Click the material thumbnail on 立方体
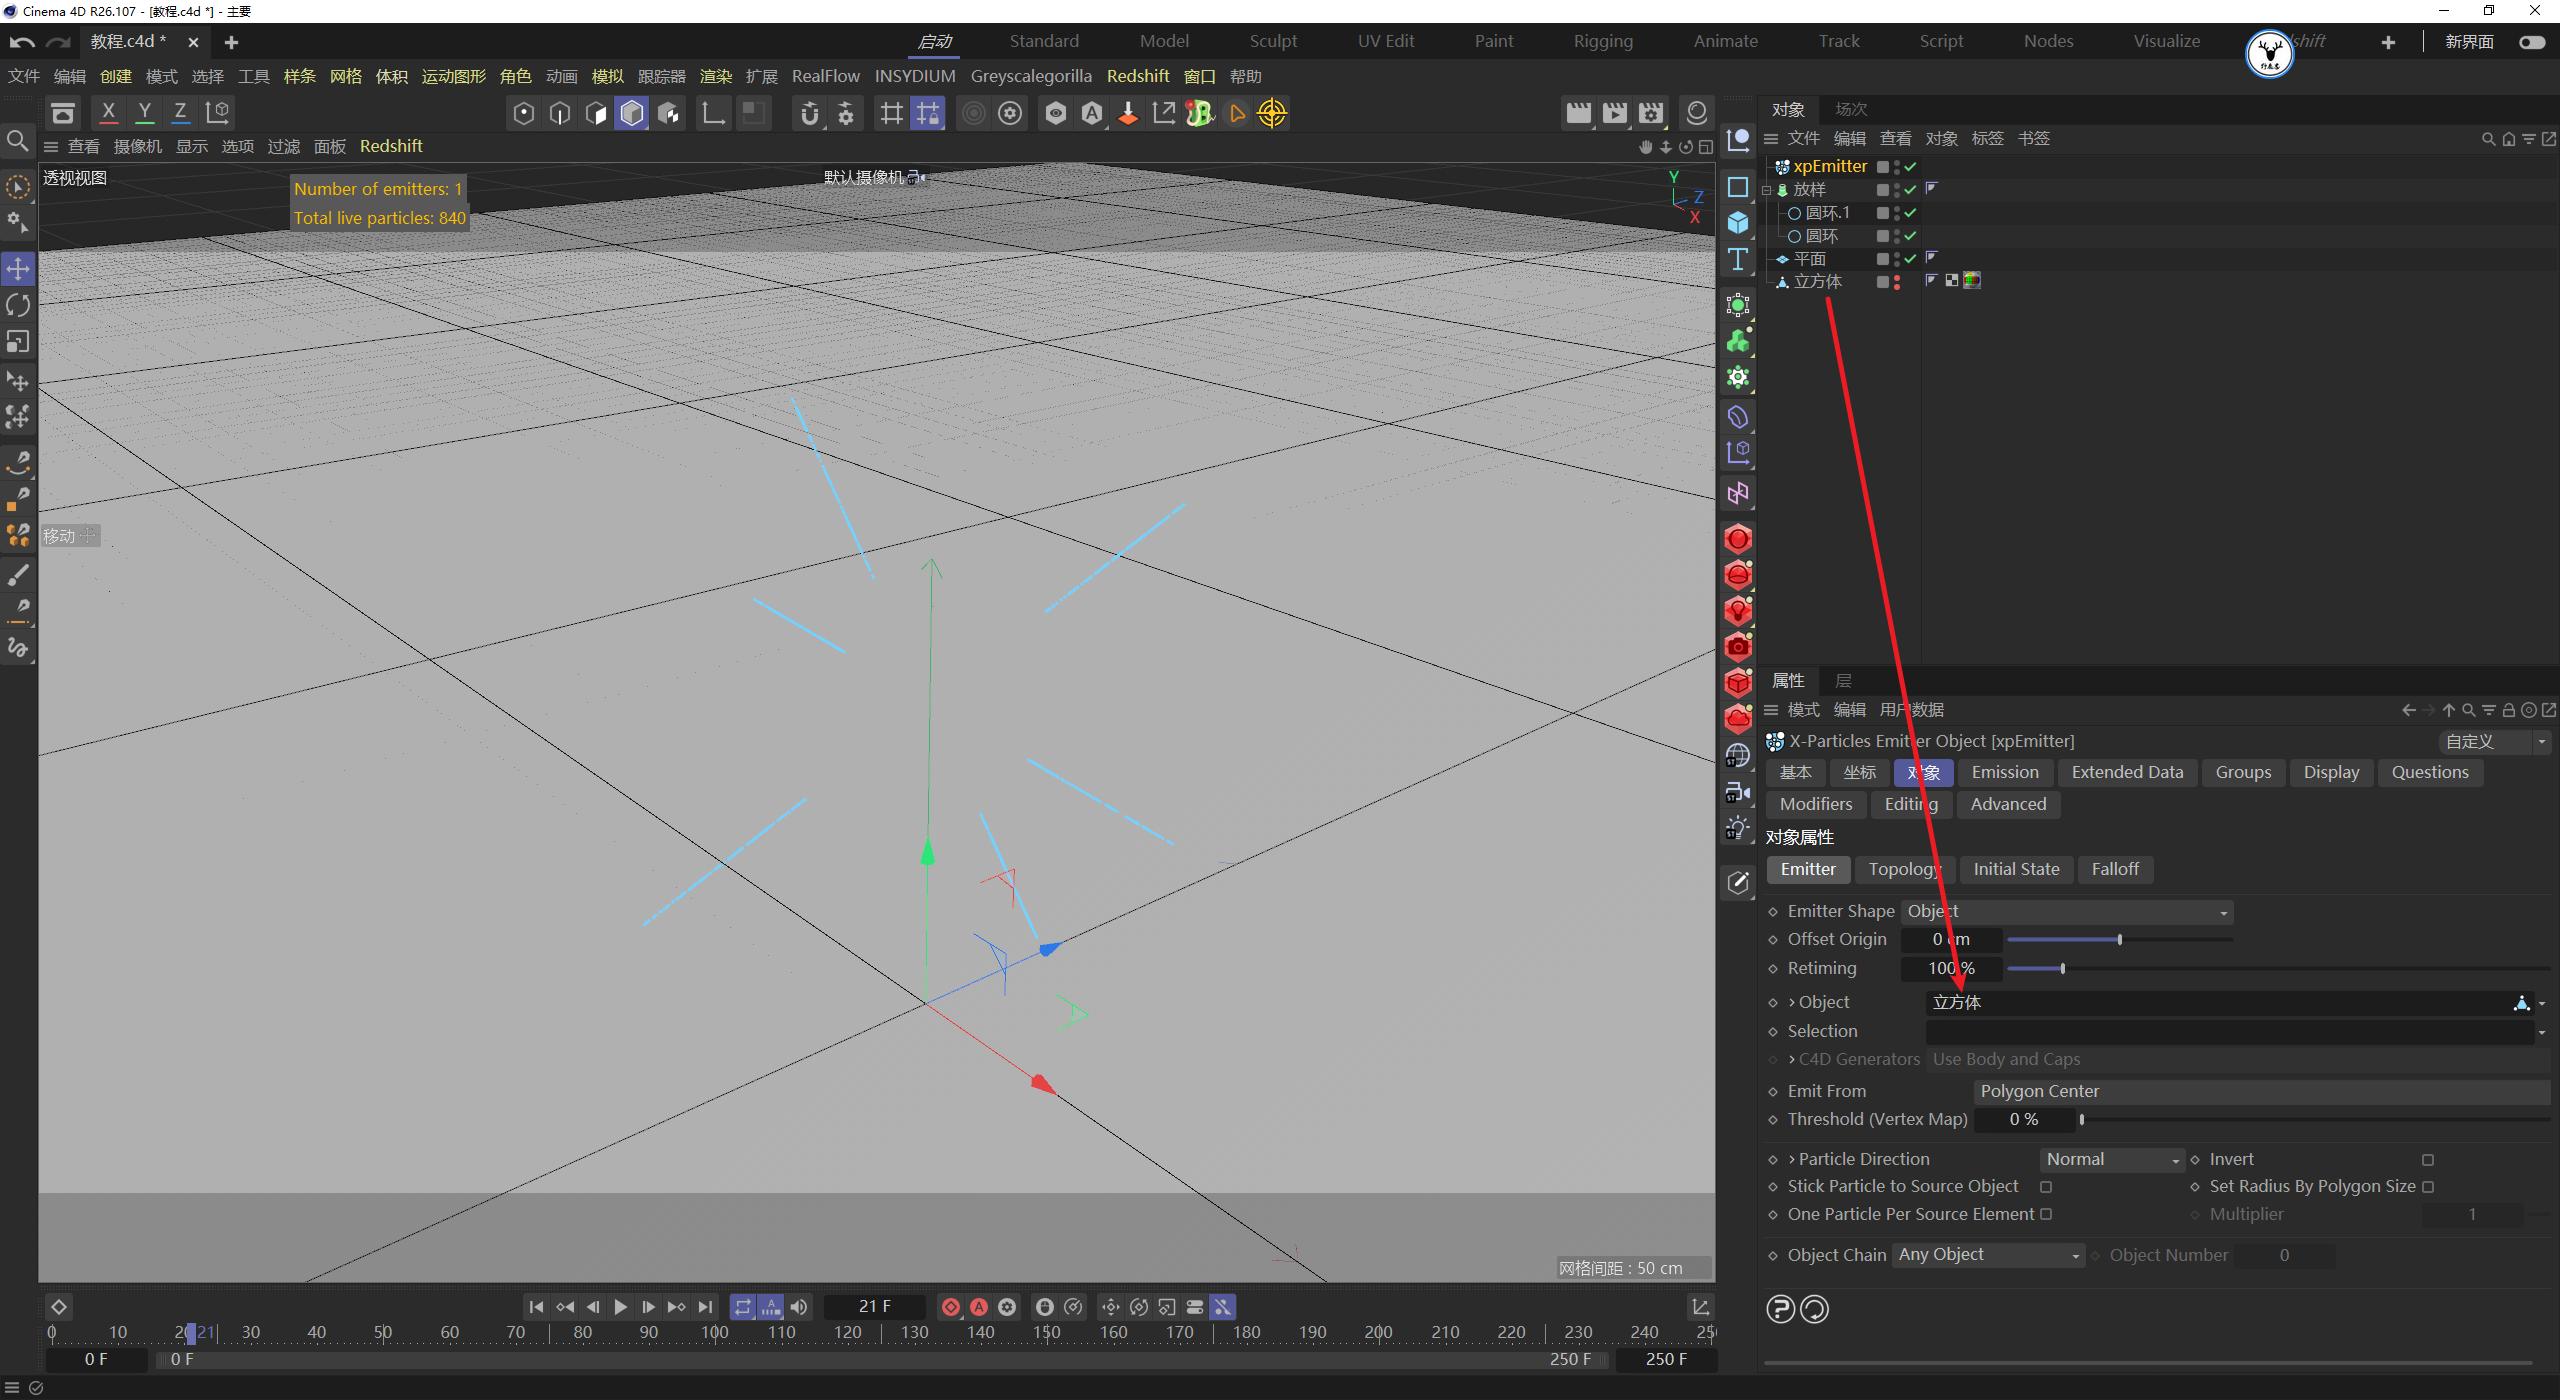Screen dimensions: 2560x1400 point(1971,281)
